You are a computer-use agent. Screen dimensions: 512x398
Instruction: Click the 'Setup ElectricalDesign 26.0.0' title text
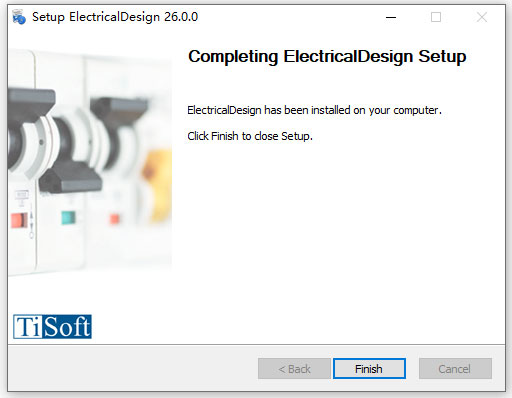pyautogui.click(x=115, y=17)
